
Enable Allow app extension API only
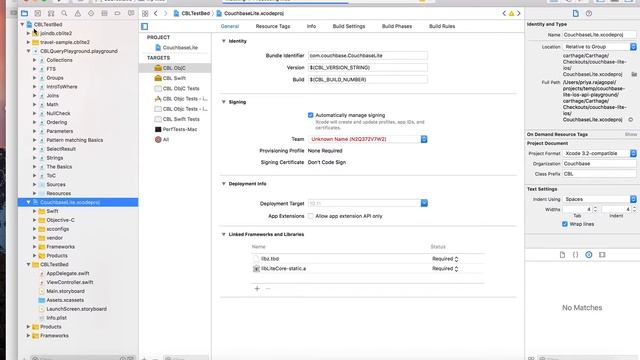311,216
